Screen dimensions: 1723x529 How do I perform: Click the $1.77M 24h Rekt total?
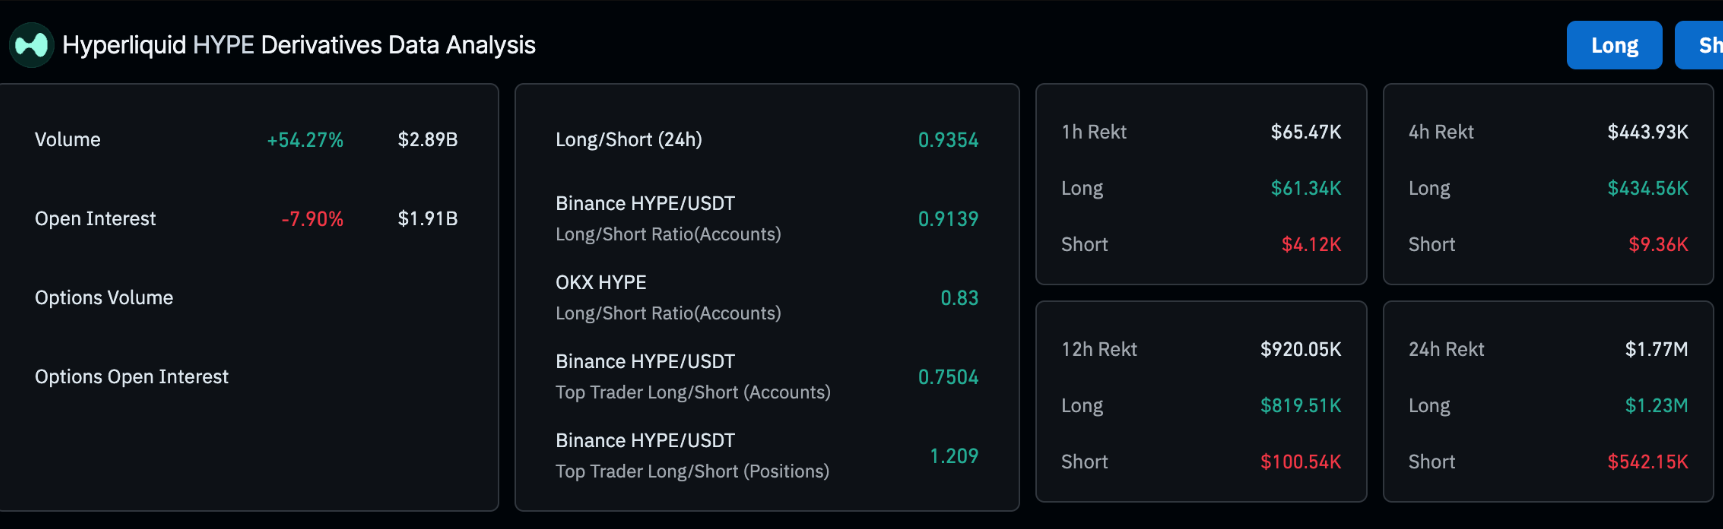[1656, 349]
